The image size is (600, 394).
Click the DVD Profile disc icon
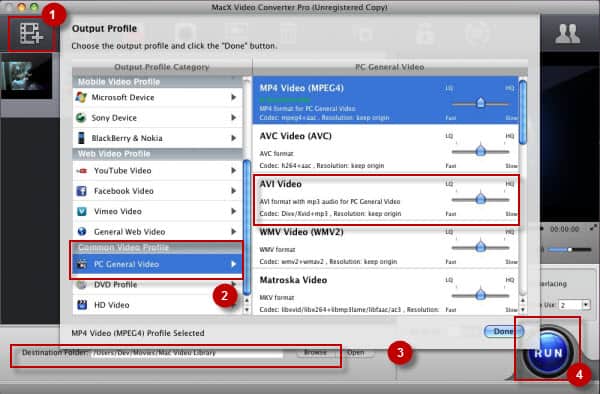(x=81, y=285)
